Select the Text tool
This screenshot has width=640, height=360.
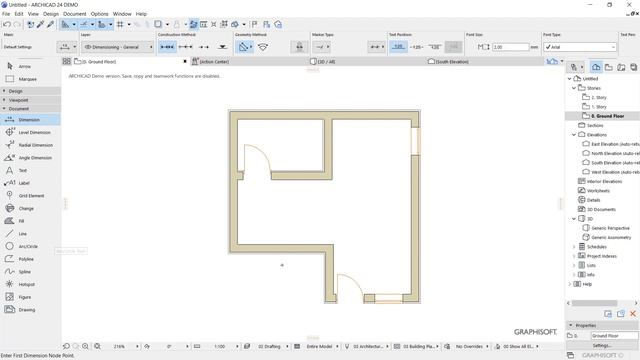click(x=22, y=170)
